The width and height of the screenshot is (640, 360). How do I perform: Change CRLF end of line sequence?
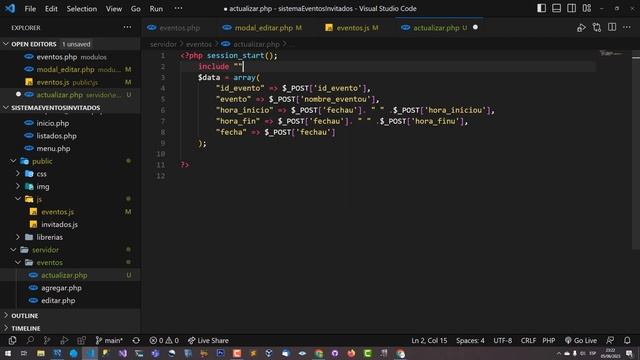click(528, 340)
